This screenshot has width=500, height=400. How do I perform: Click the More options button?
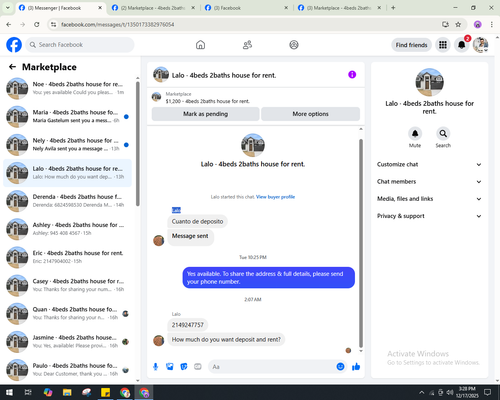pyautogui.click(x=310, y=114)
